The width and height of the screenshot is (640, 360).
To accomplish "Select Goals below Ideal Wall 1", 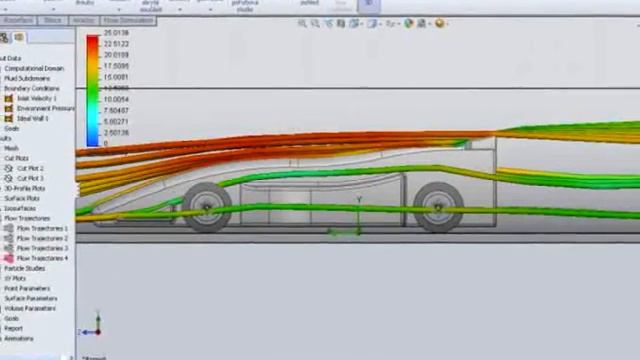I will (11, 129).
